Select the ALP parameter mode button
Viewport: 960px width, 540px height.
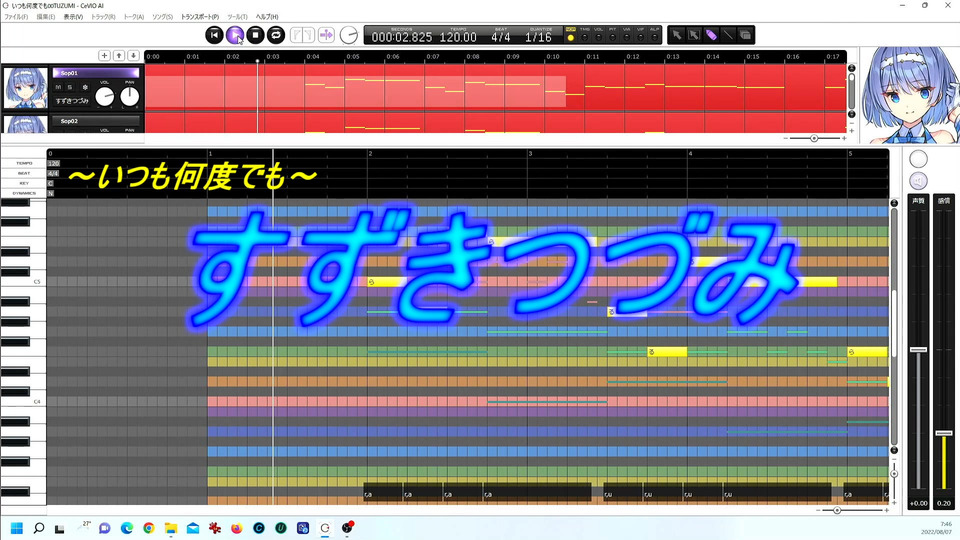click(x=654, y=37)
